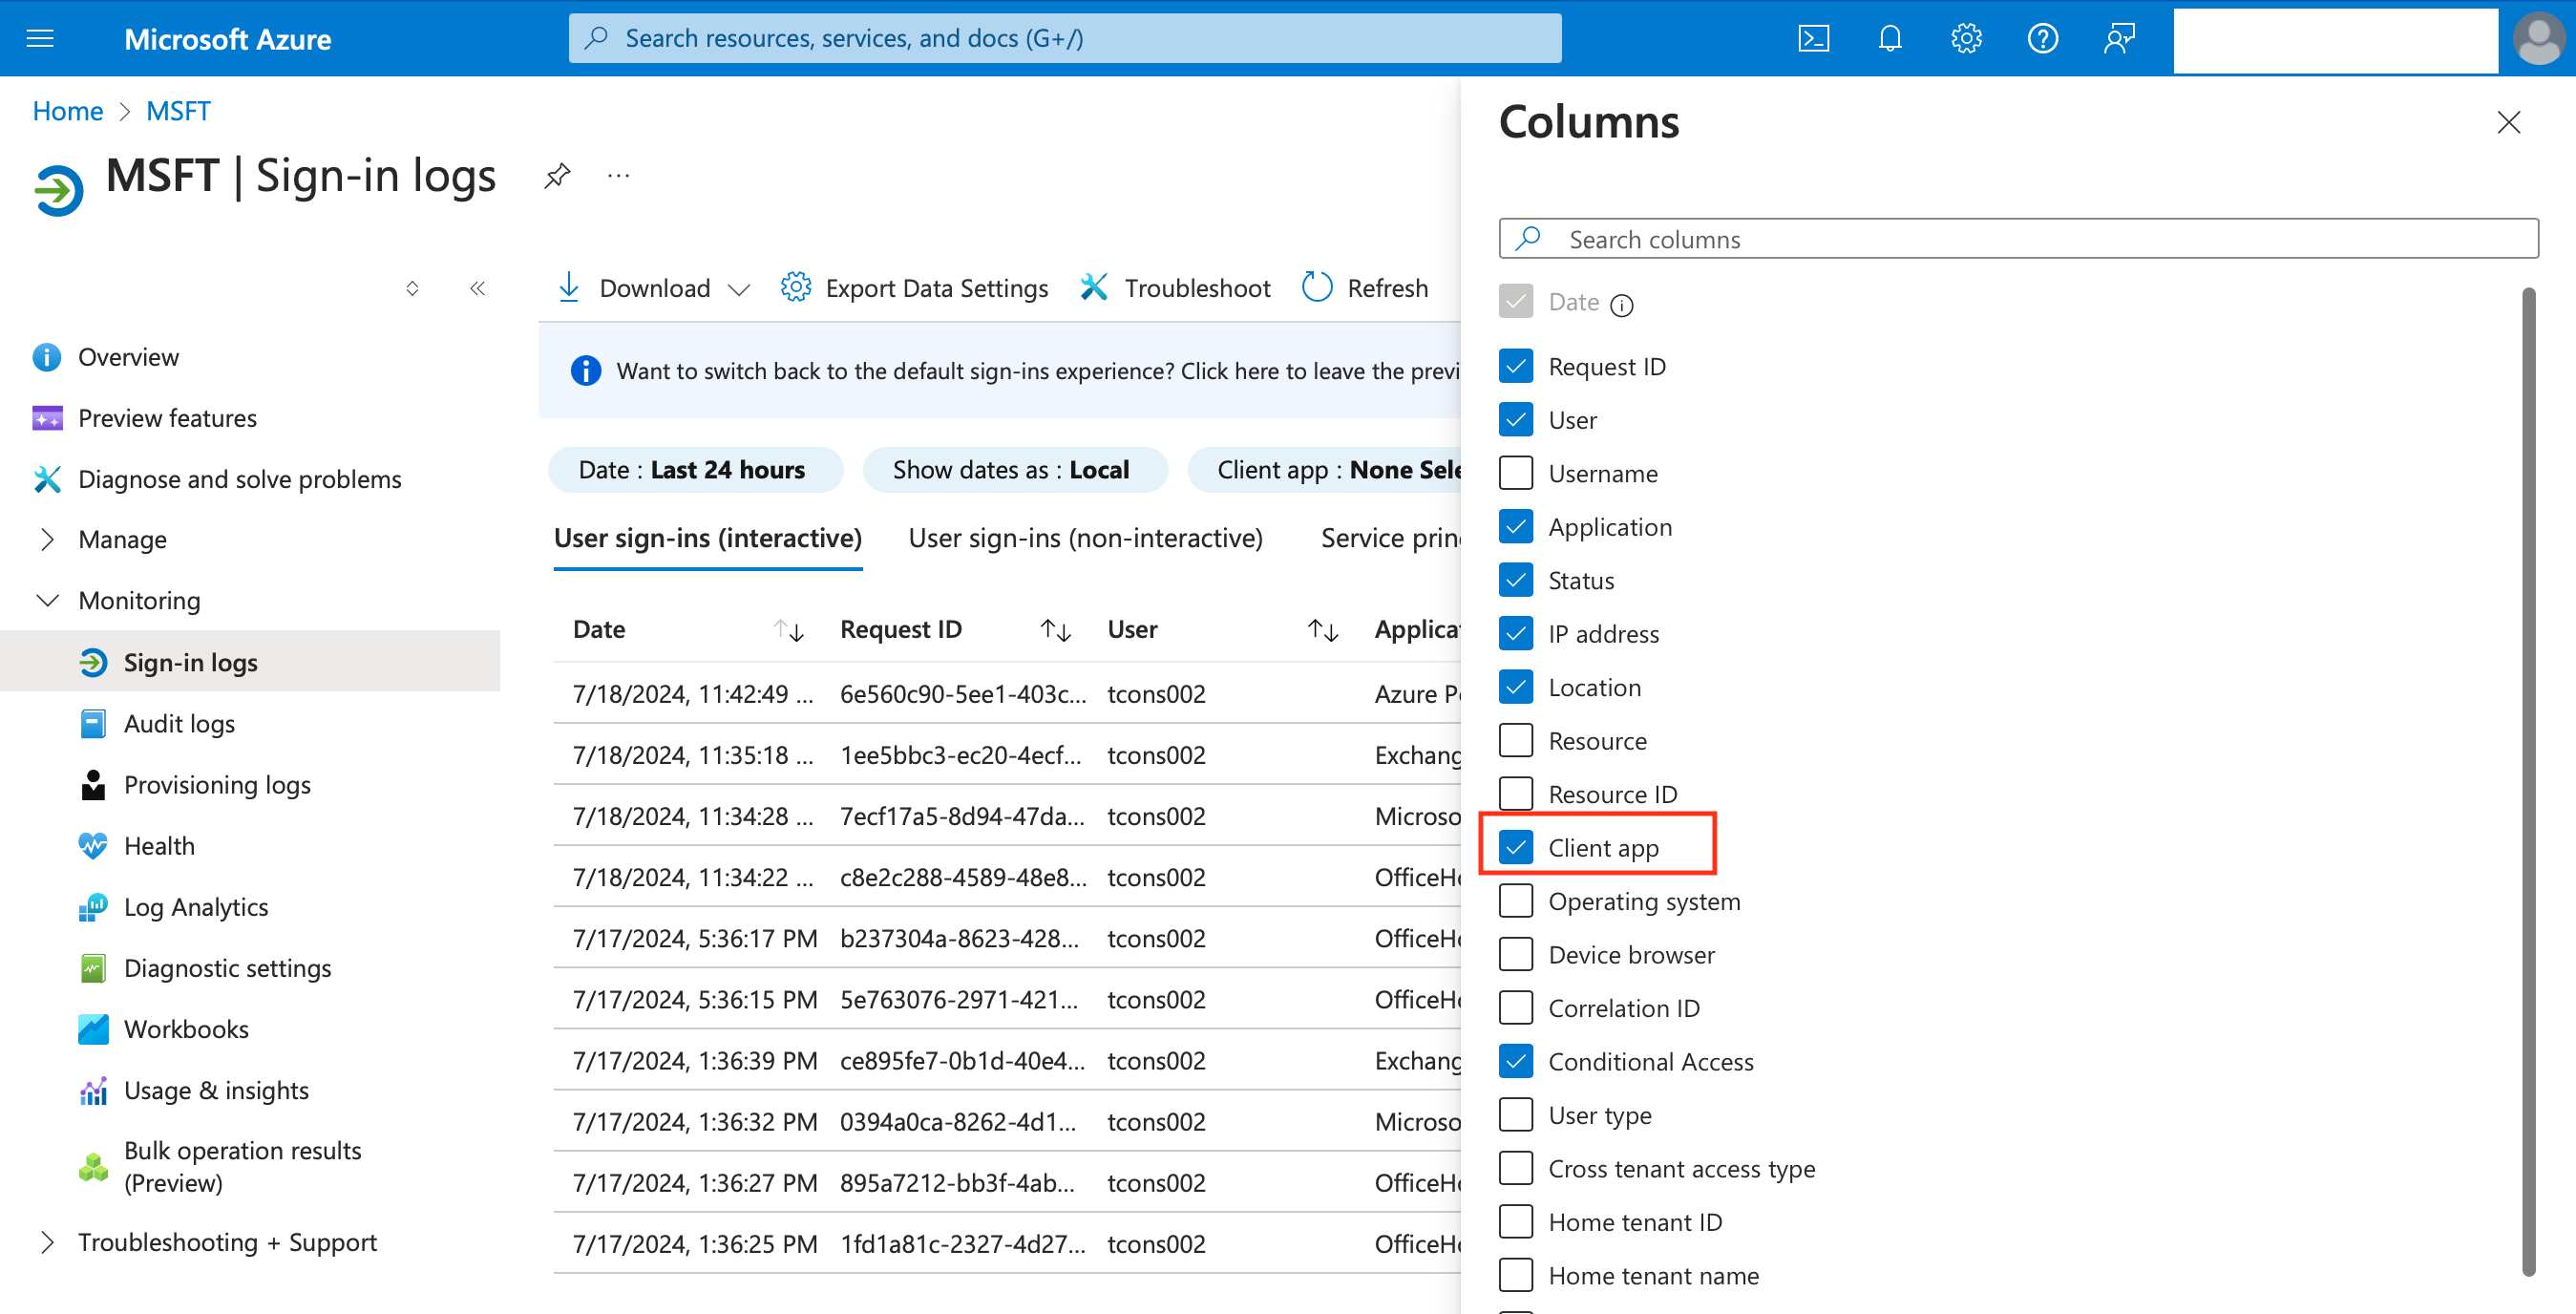The height and width of the screenshot is (1314, 2576).
Task: Open the help question mark icon
Action: (2042, 38)
